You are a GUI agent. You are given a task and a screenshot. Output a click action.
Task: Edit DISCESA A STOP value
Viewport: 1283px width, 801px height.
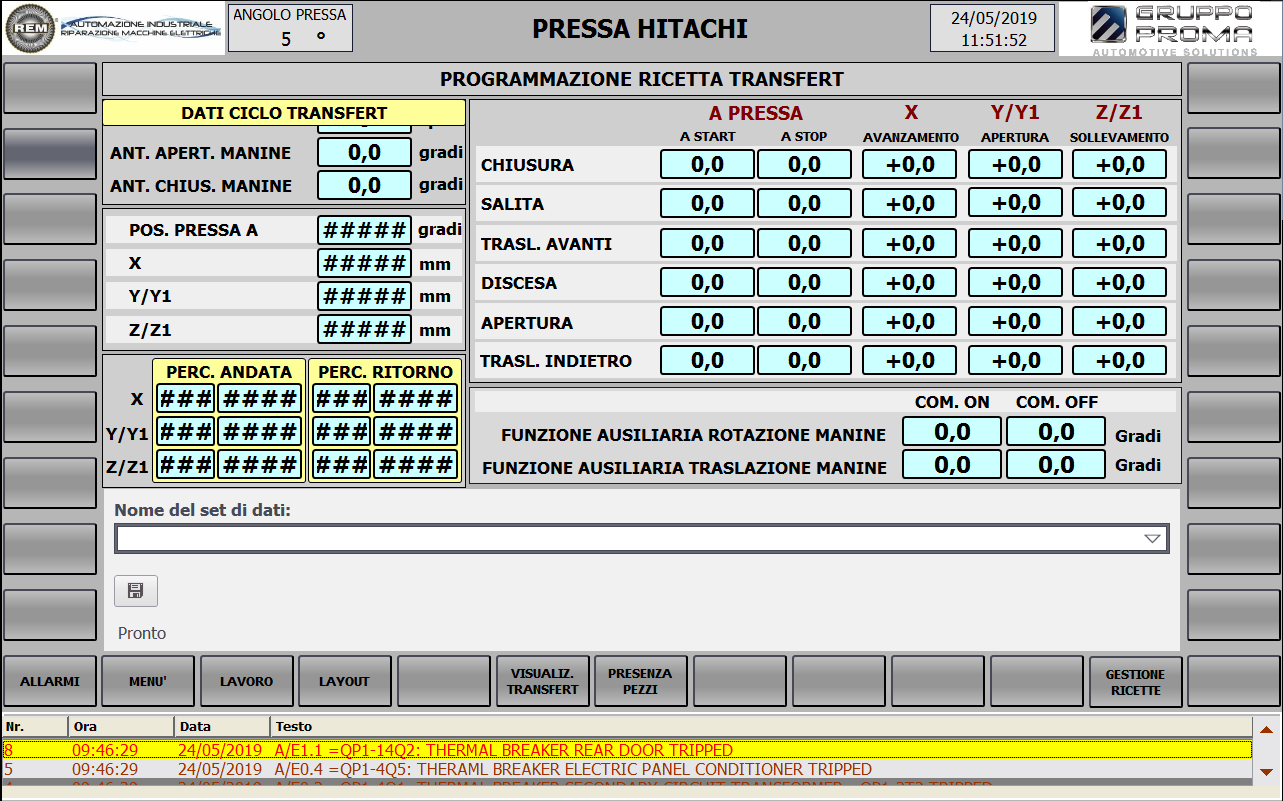click(x=804, y=282)
